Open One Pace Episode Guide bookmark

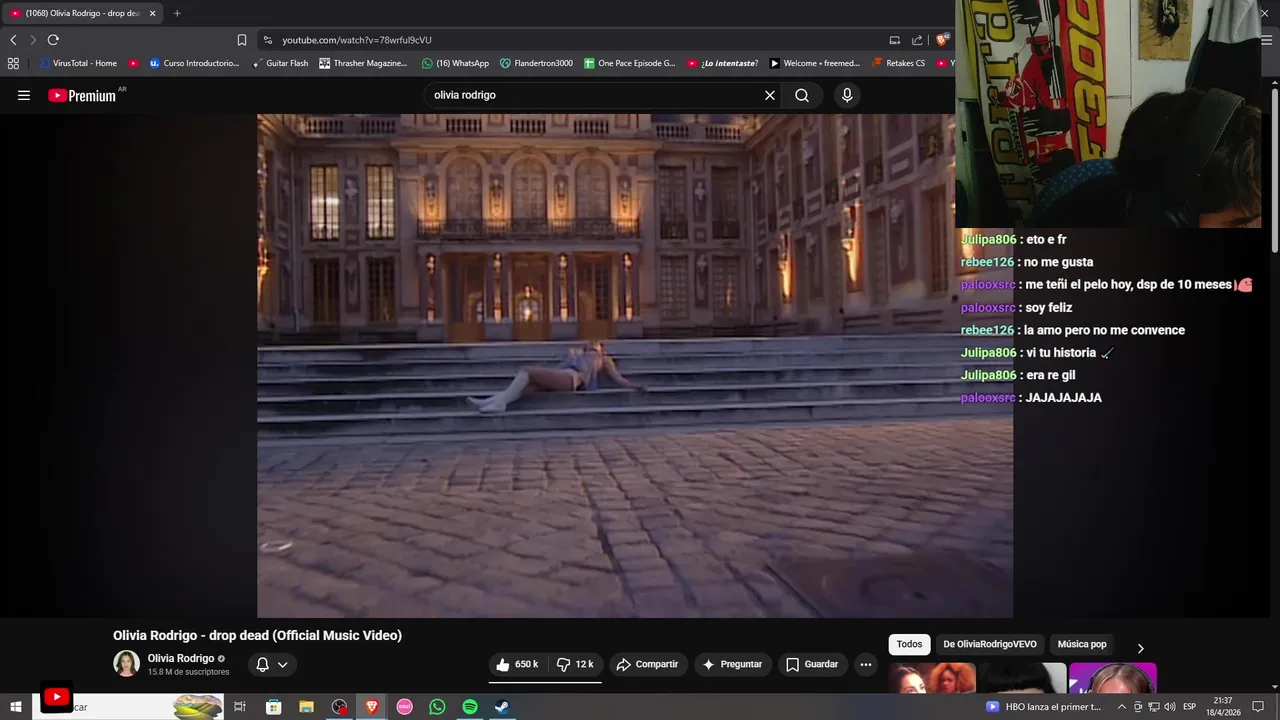pyautogui.click(x=630, y=63)
